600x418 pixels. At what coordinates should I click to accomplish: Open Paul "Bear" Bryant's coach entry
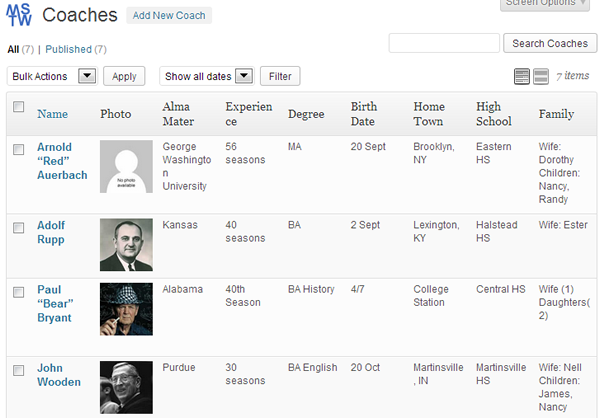click(x=54, y=304)
